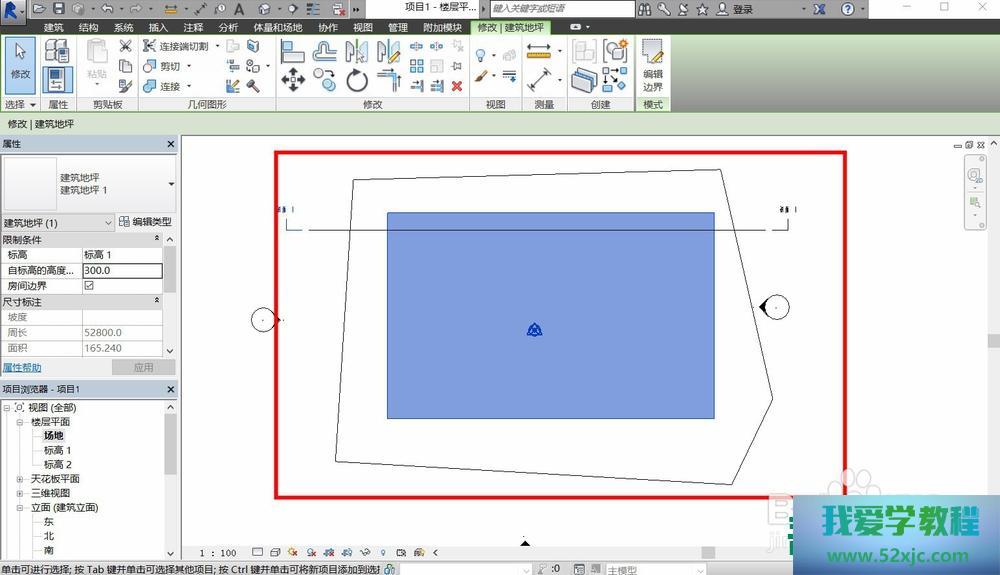1000x575 pixels.
Task: Click the height offset field showing 300.0
Action: [x=121, y=270]
